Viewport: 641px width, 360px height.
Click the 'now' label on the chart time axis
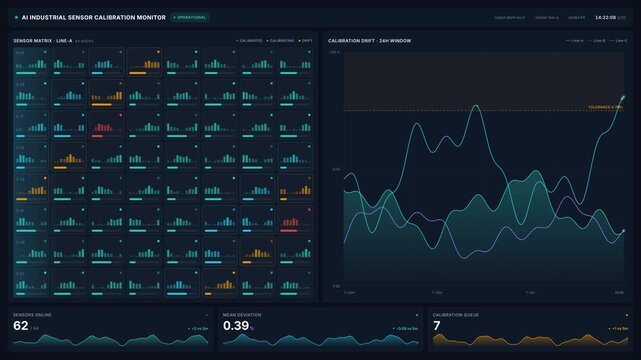619,293
